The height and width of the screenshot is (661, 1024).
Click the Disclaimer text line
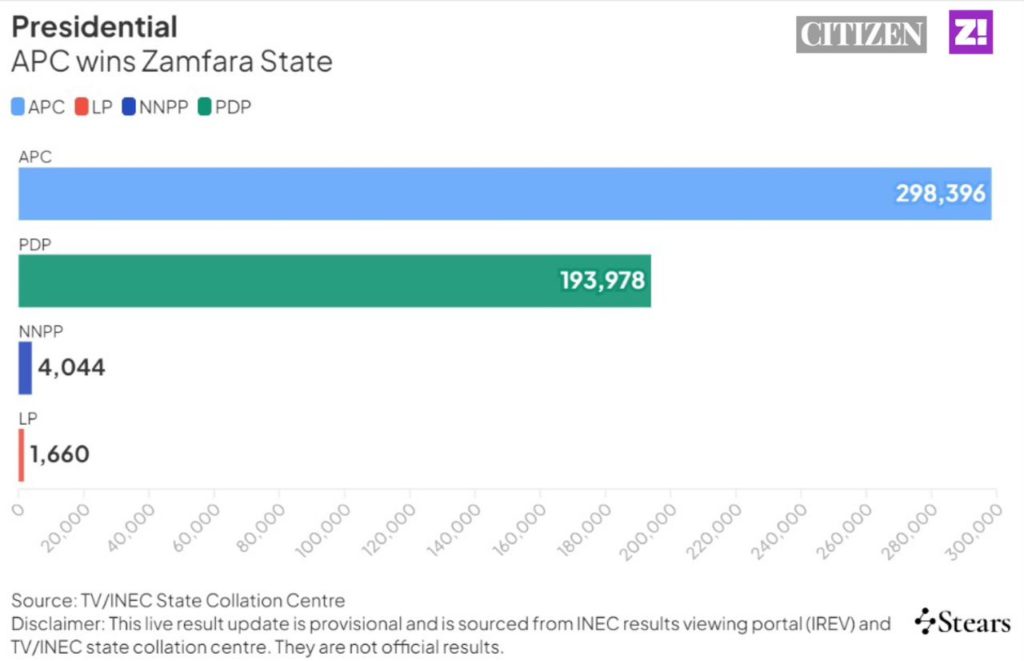pos(450,624)
